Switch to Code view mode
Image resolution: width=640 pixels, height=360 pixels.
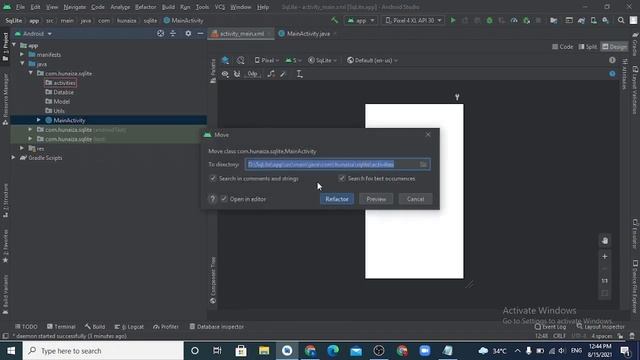pos(562,47)
